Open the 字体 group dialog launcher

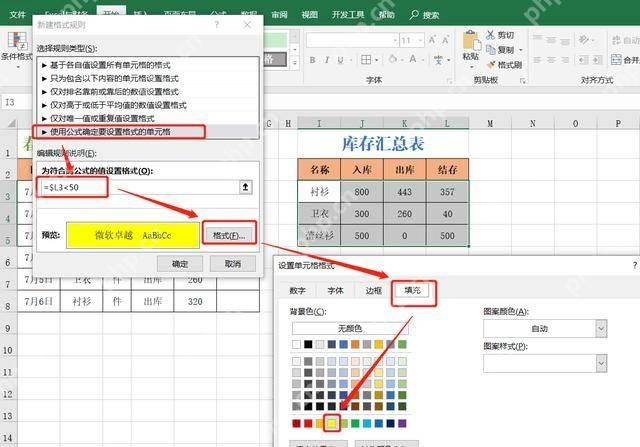click(450, 81)
